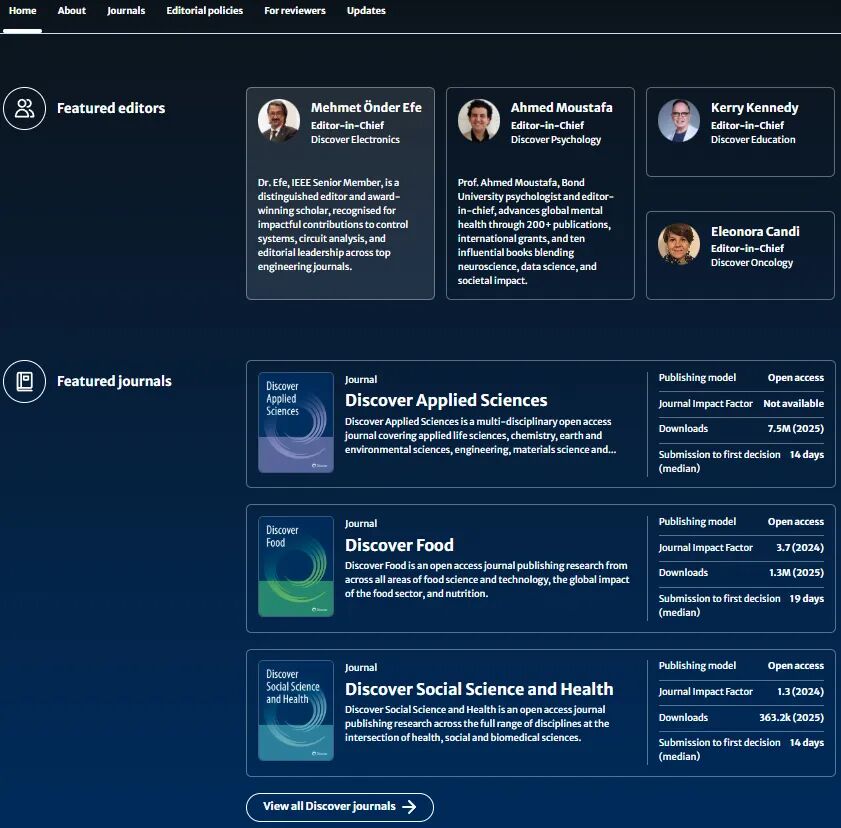This screenshot has width=841, height=828.
Task: Click the 1.3 (2024) impact factor value
Action: point(801,692)
